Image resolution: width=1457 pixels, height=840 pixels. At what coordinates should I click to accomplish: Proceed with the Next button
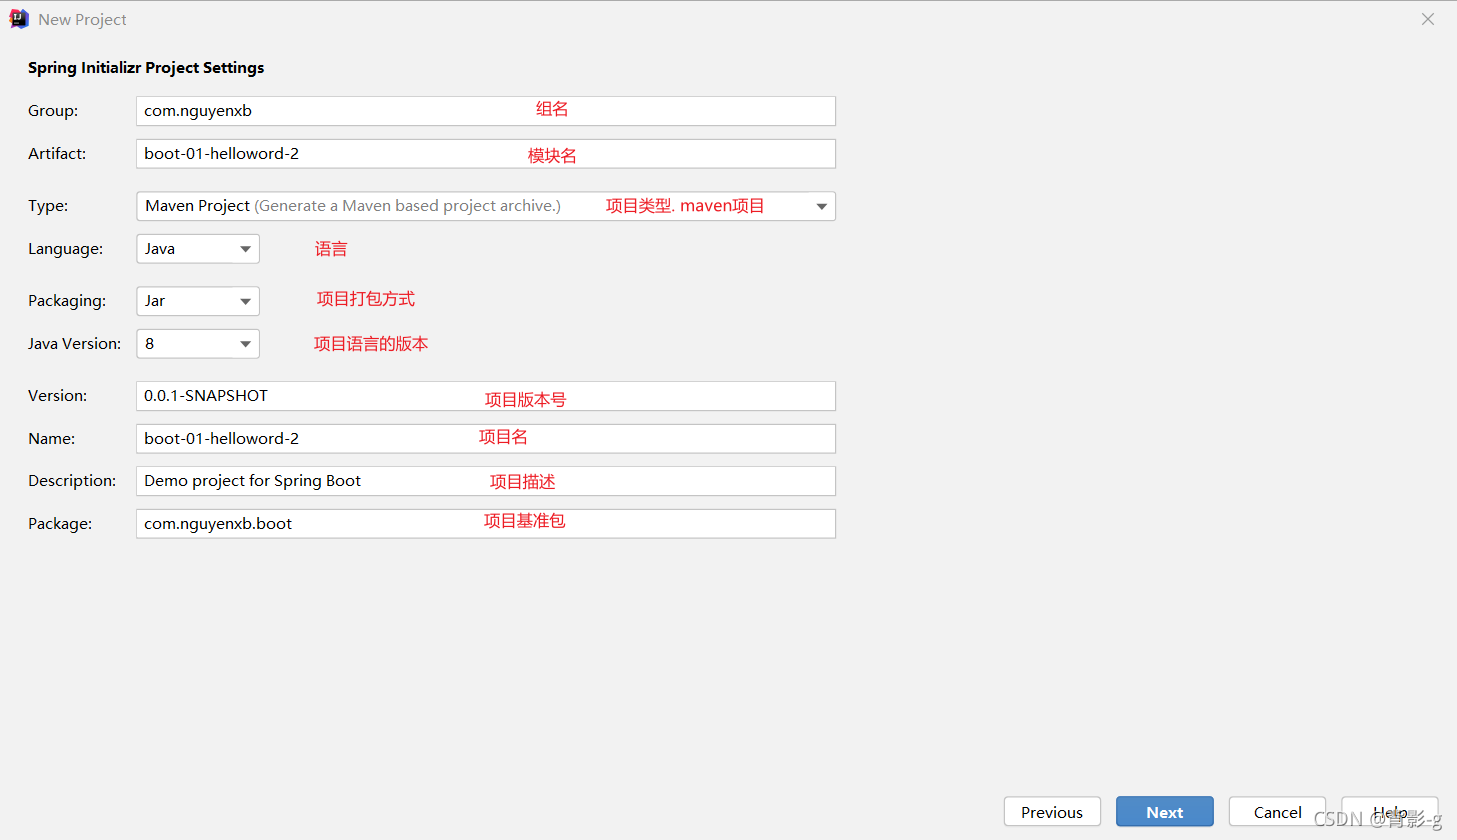1165,812
